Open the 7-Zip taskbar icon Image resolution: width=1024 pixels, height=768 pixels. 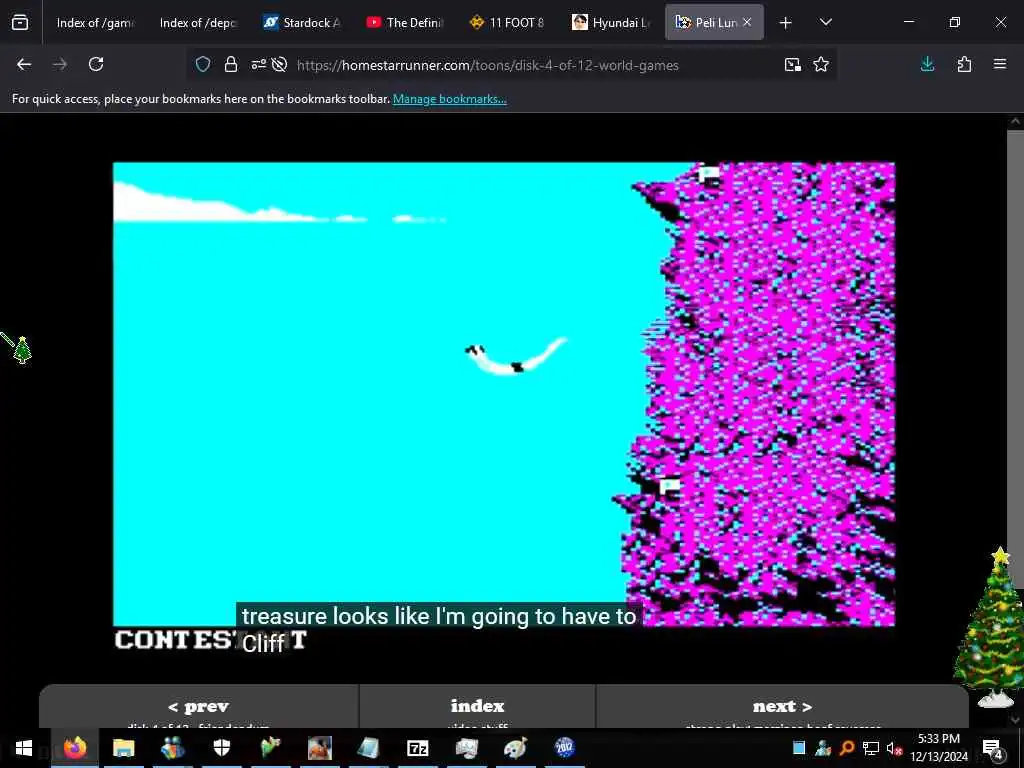(x=417, y=748)
